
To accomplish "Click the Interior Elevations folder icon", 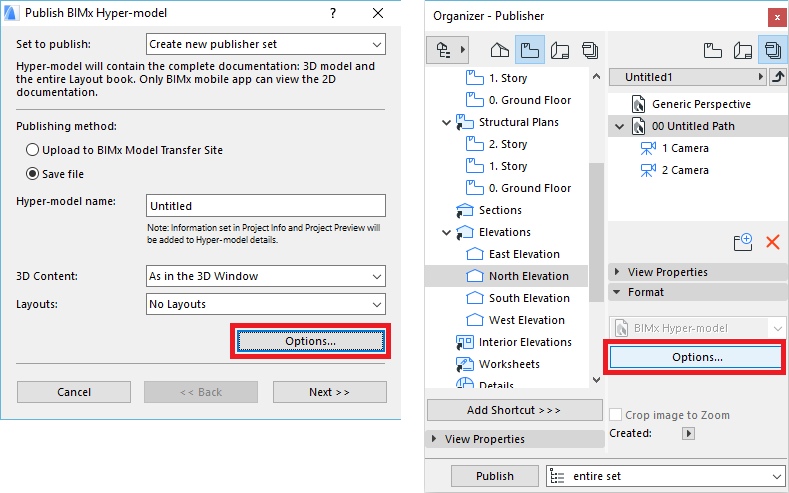I will [465, 343].
